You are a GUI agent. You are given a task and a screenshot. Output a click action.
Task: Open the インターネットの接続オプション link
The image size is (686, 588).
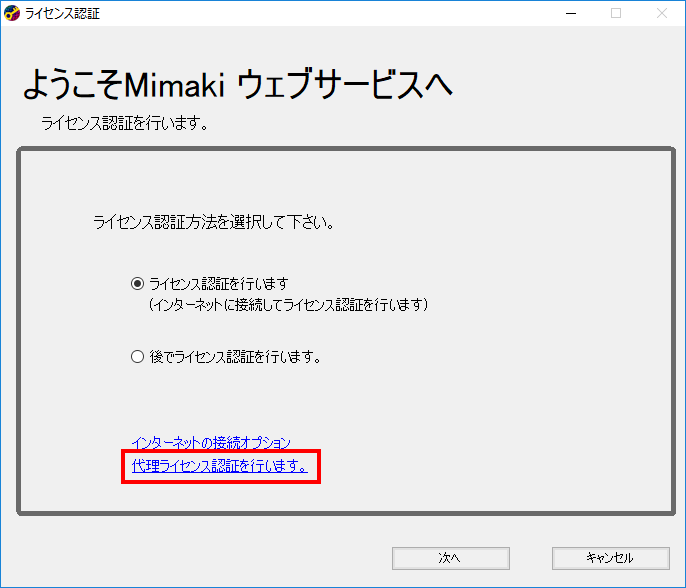point(211,443)
